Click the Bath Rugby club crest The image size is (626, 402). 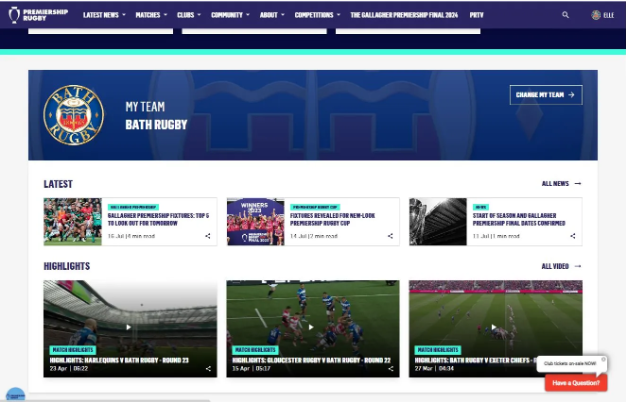73,115
